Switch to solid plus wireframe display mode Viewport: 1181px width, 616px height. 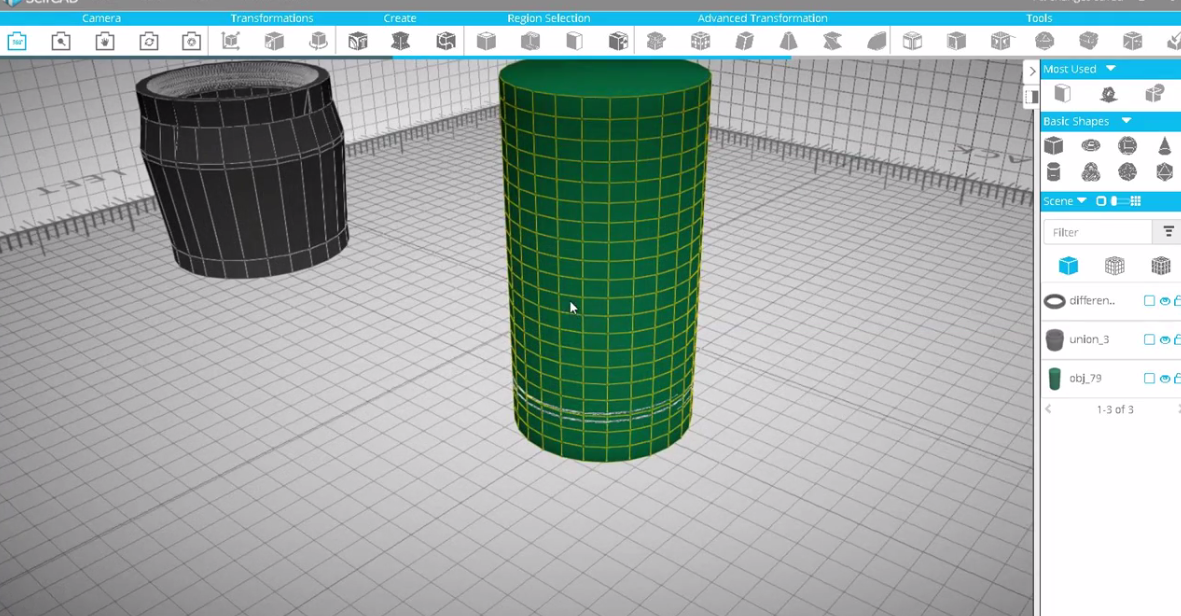[x=1161, y=265]
